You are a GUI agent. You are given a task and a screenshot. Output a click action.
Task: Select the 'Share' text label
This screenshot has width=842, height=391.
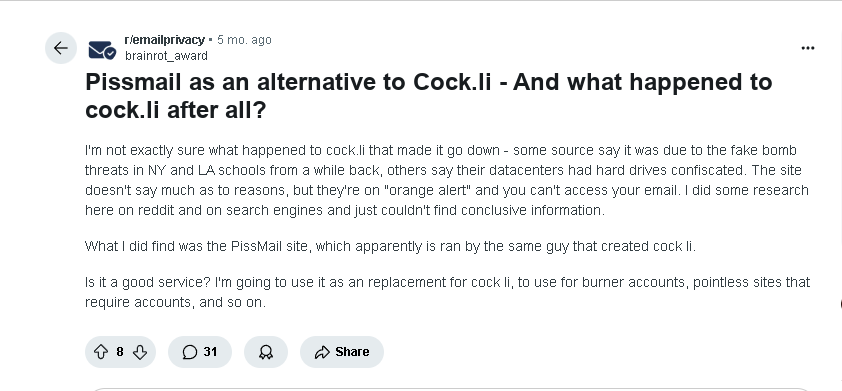(352, 352)
